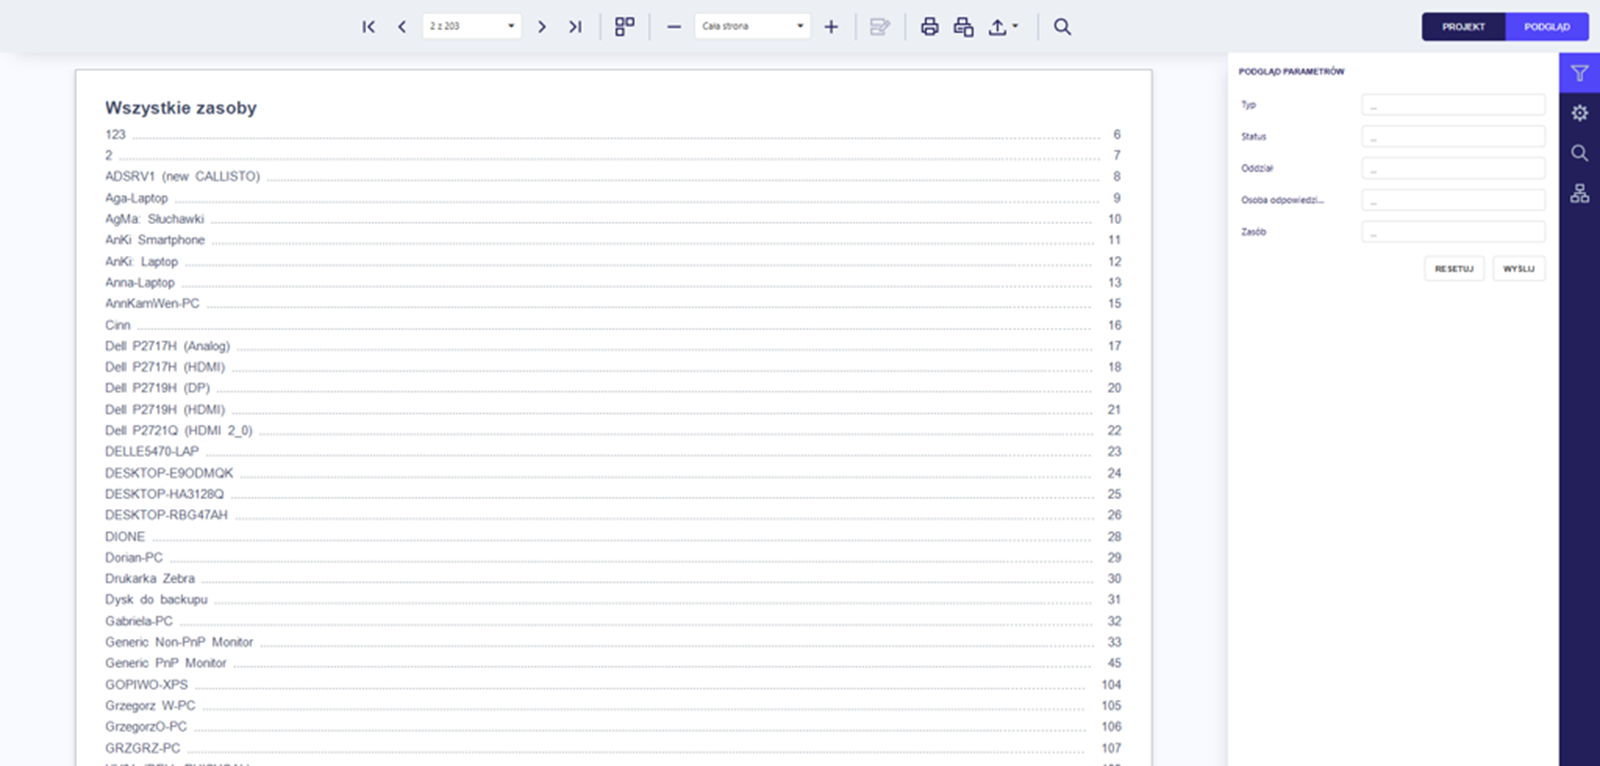Screen dimensions: 1600x766
Task: Print the report document
Action: 930,27
